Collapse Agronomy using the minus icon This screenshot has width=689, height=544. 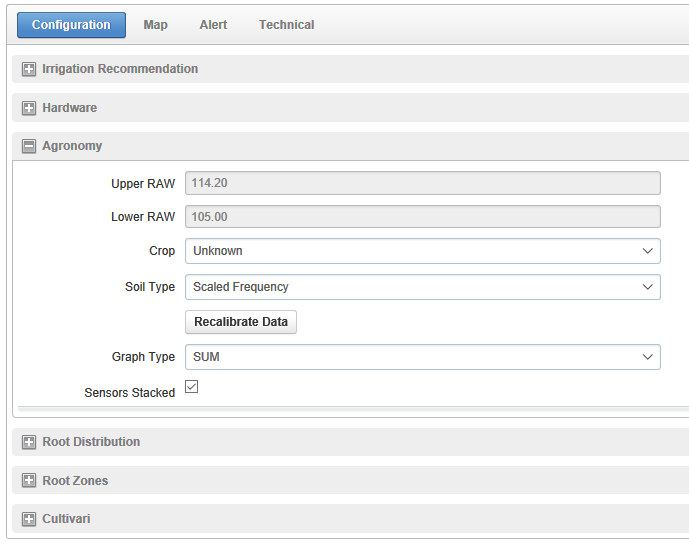pos(29,146)
